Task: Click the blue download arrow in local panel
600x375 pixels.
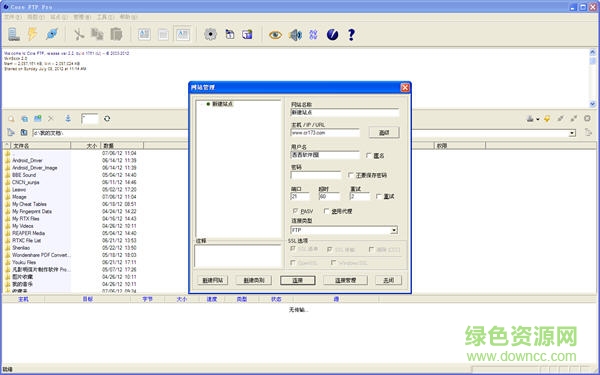Action: click(68, 119)
